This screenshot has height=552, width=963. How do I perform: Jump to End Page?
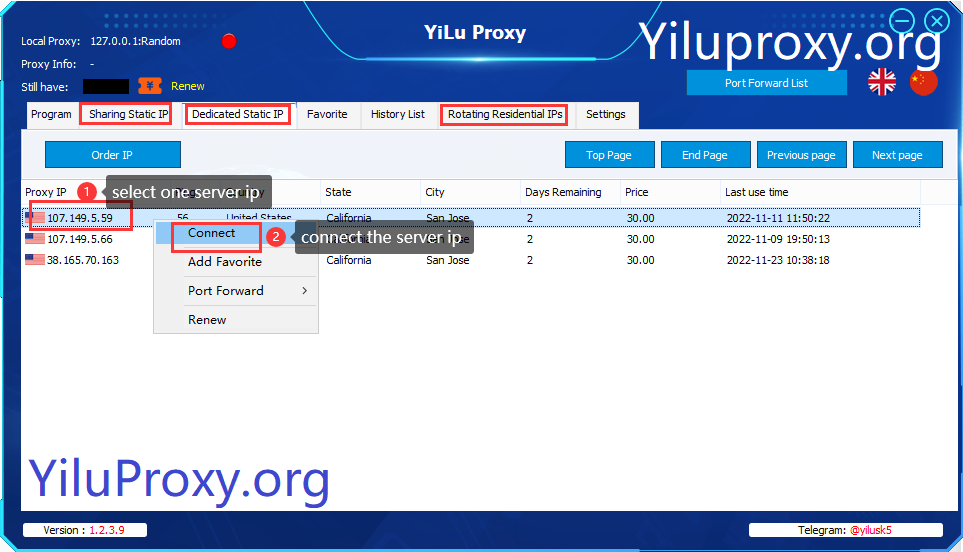tap(705, 155)
